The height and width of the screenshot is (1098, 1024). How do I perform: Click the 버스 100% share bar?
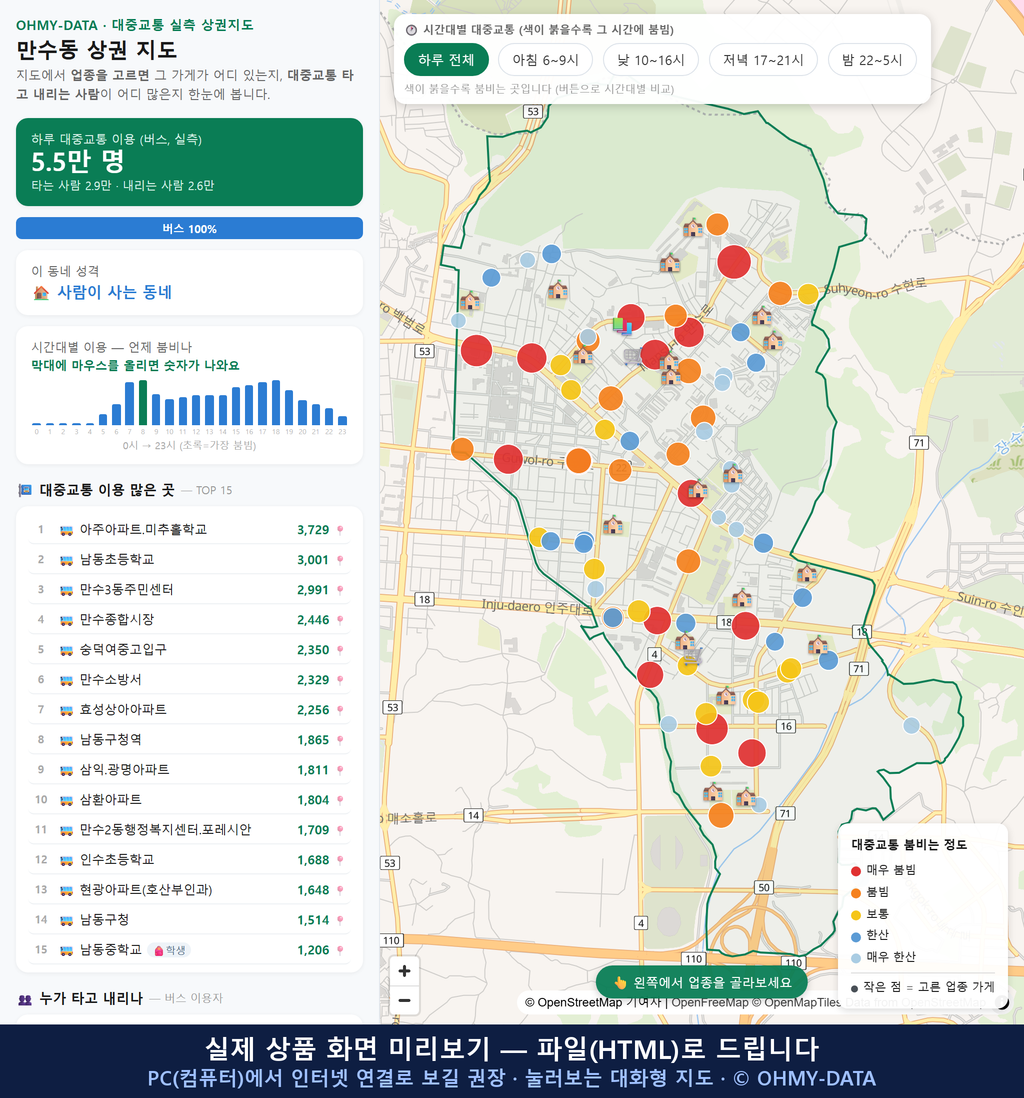click(x=189, y=228)
